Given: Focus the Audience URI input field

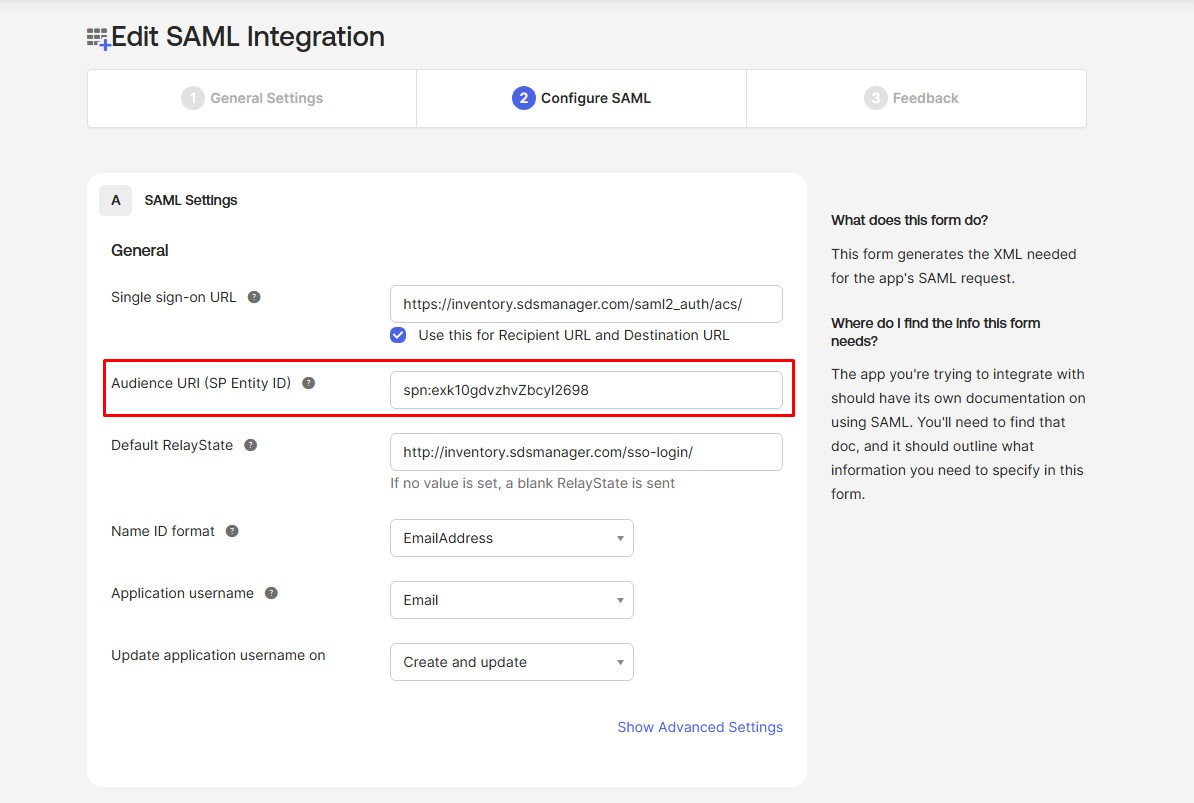Looking at the screenshot, I should point(586,390).
